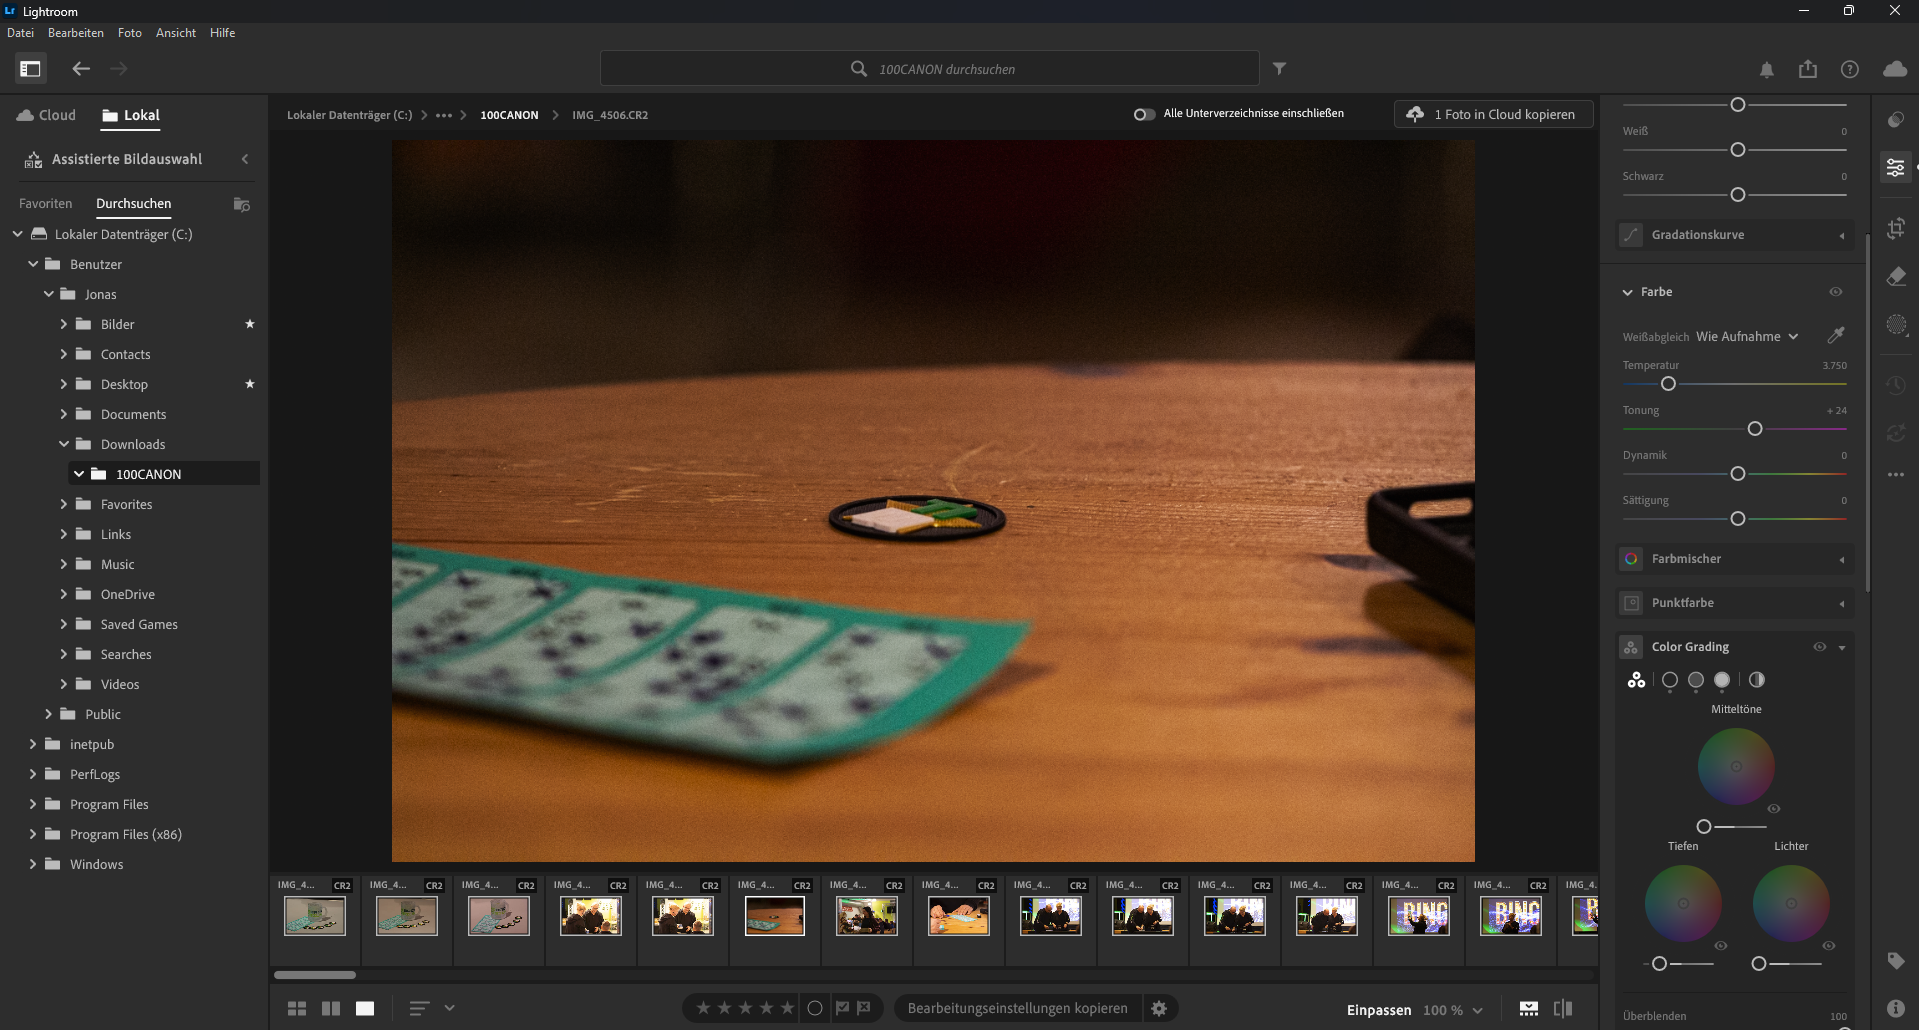
Task: Expand the Bilder folder in the tree
Action: (x=64, y=324)
